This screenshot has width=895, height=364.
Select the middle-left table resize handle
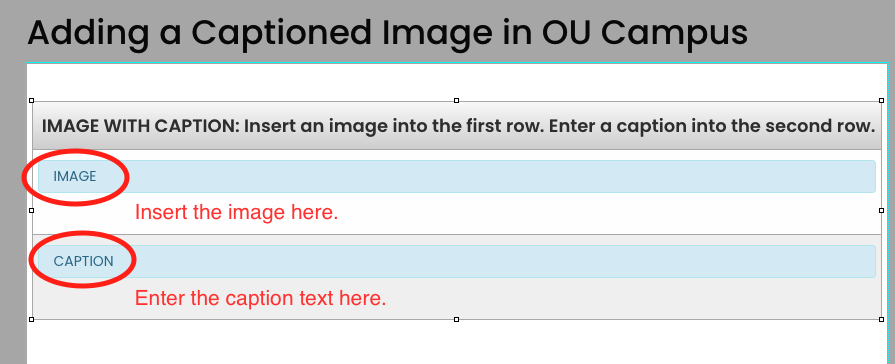click(31, 211)
